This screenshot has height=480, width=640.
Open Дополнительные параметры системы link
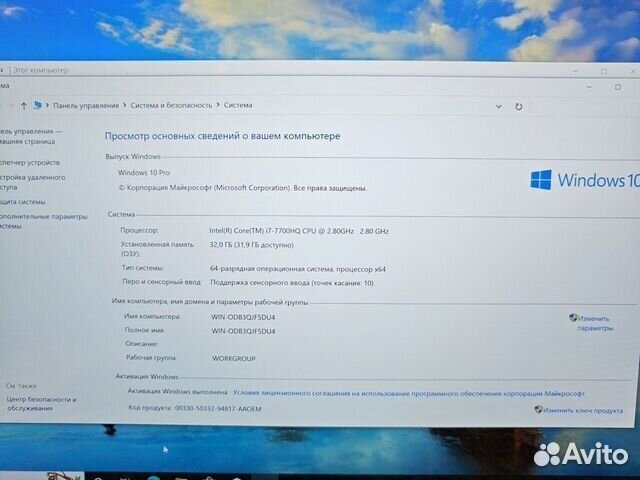pyautogui.click(x=43, y=221)
